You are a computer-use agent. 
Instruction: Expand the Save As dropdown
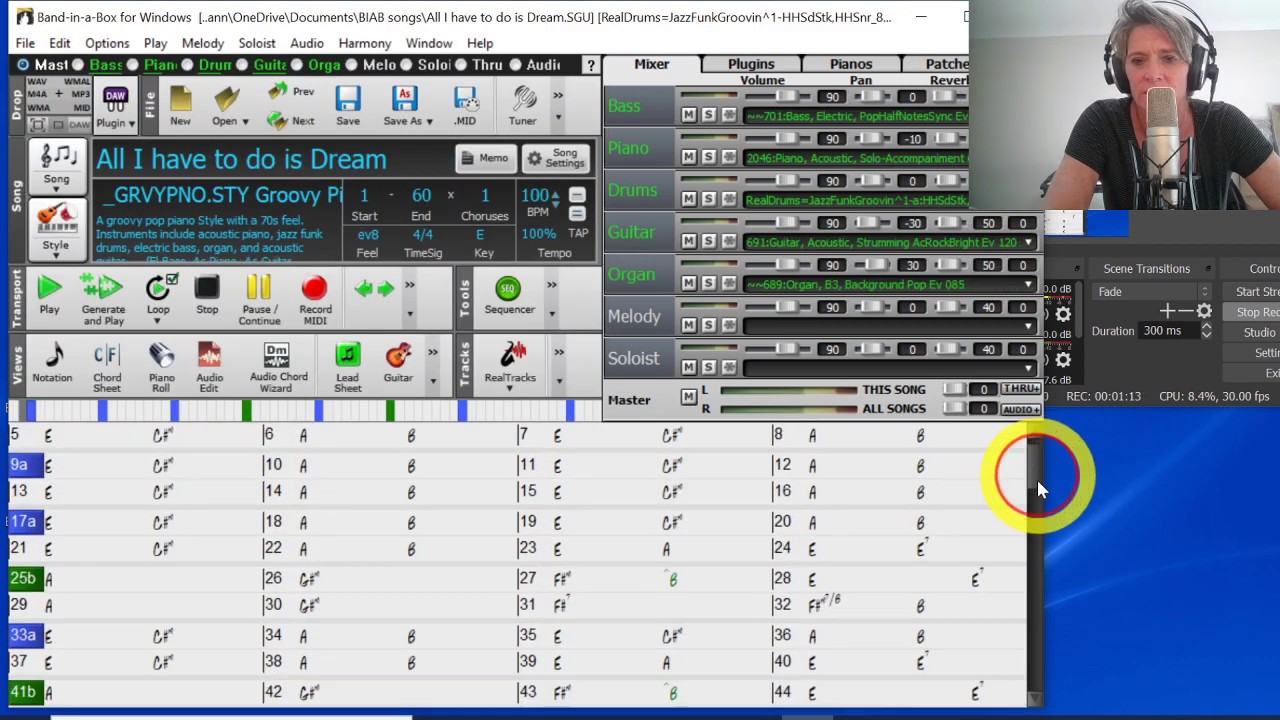429,121
